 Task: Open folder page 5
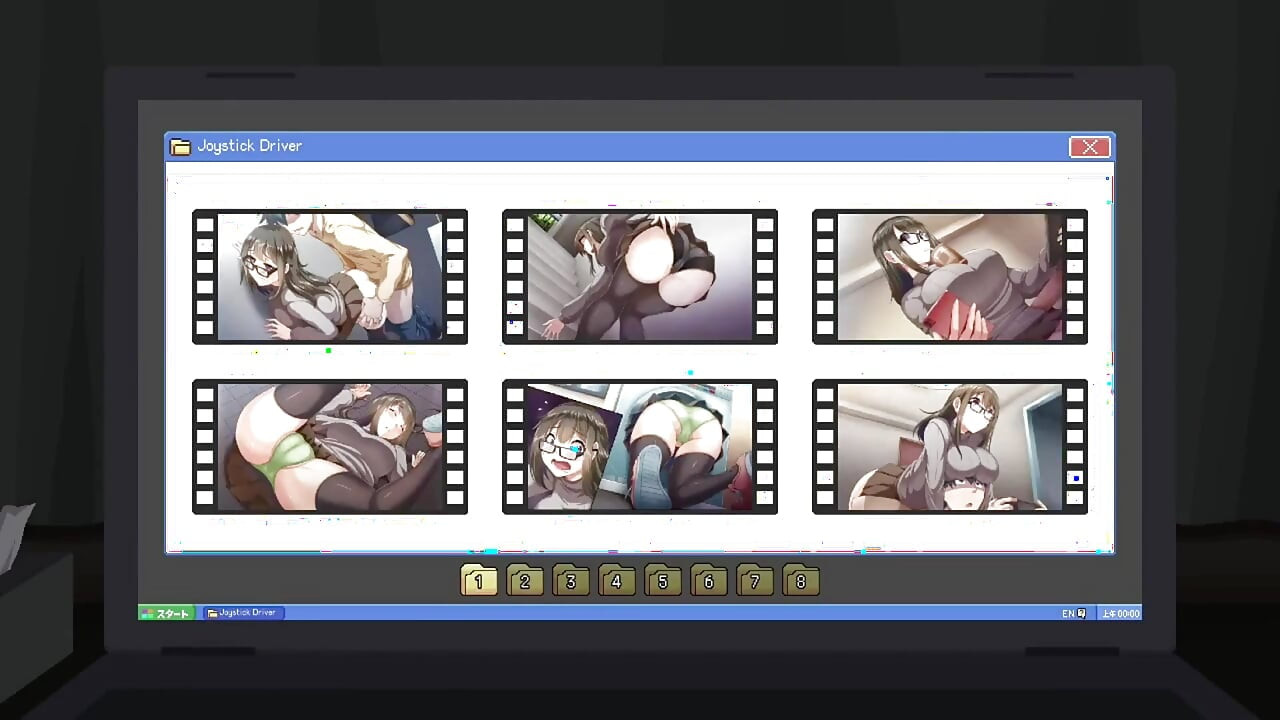click(x=662, y=580)
